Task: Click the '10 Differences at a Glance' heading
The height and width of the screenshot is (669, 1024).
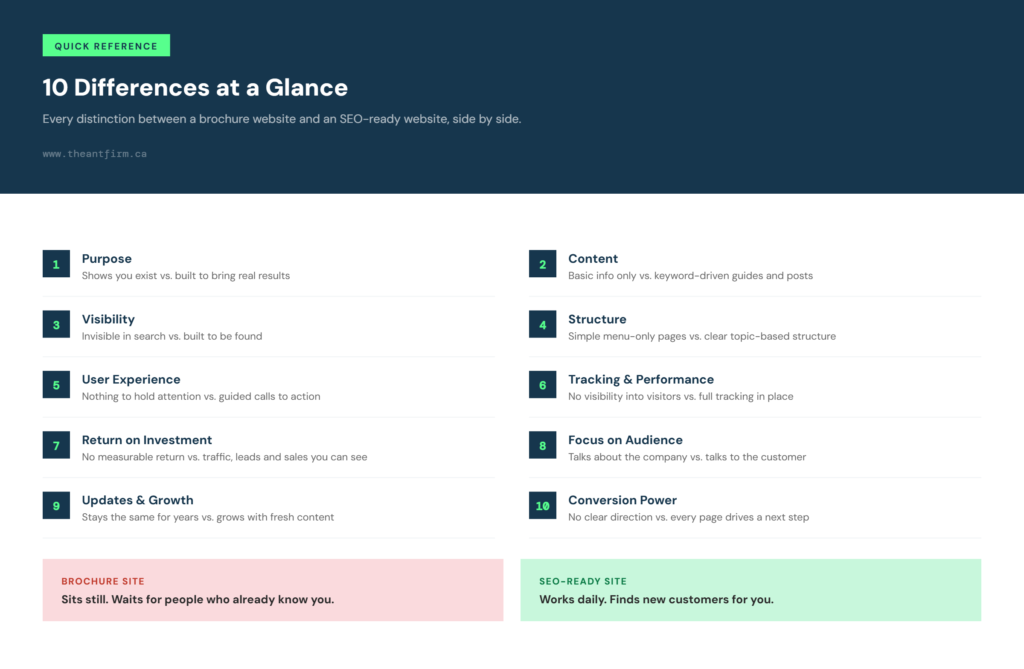Action: click(195, 88)
